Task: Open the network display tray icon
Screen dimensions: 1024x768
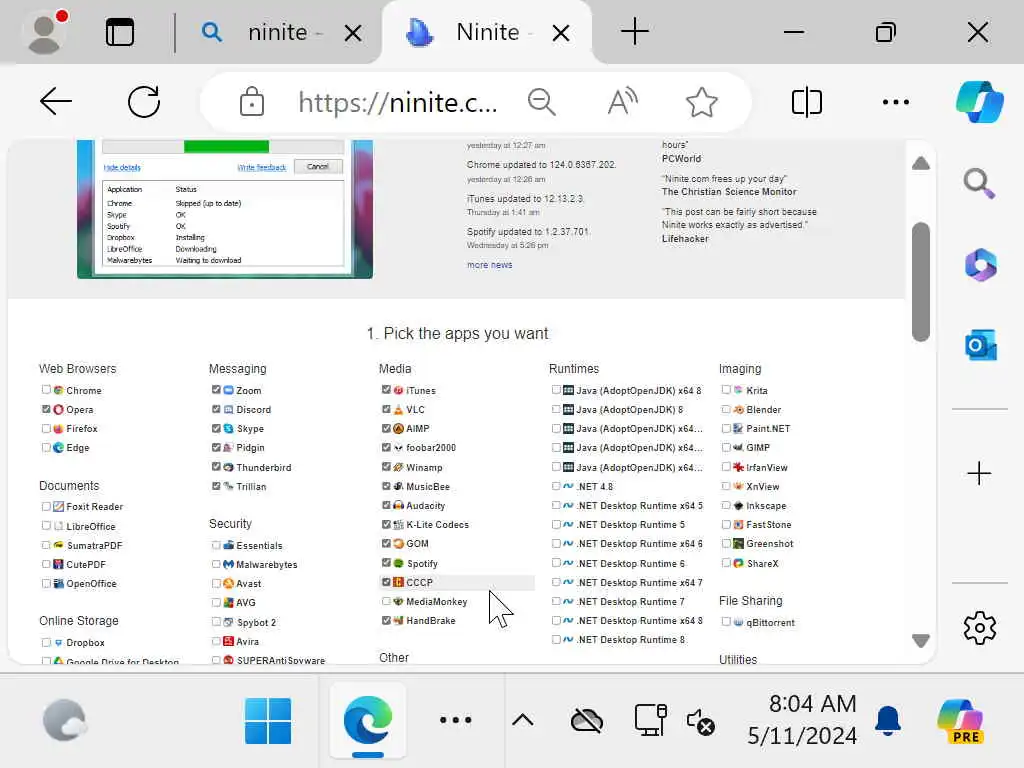Action: tap(650, 720)
